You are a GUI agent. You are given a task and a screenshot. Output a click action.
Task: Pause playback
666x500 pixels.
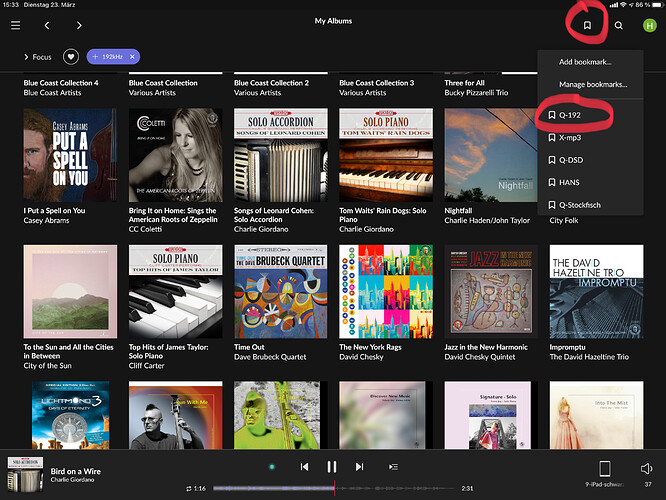pos(331,467)
